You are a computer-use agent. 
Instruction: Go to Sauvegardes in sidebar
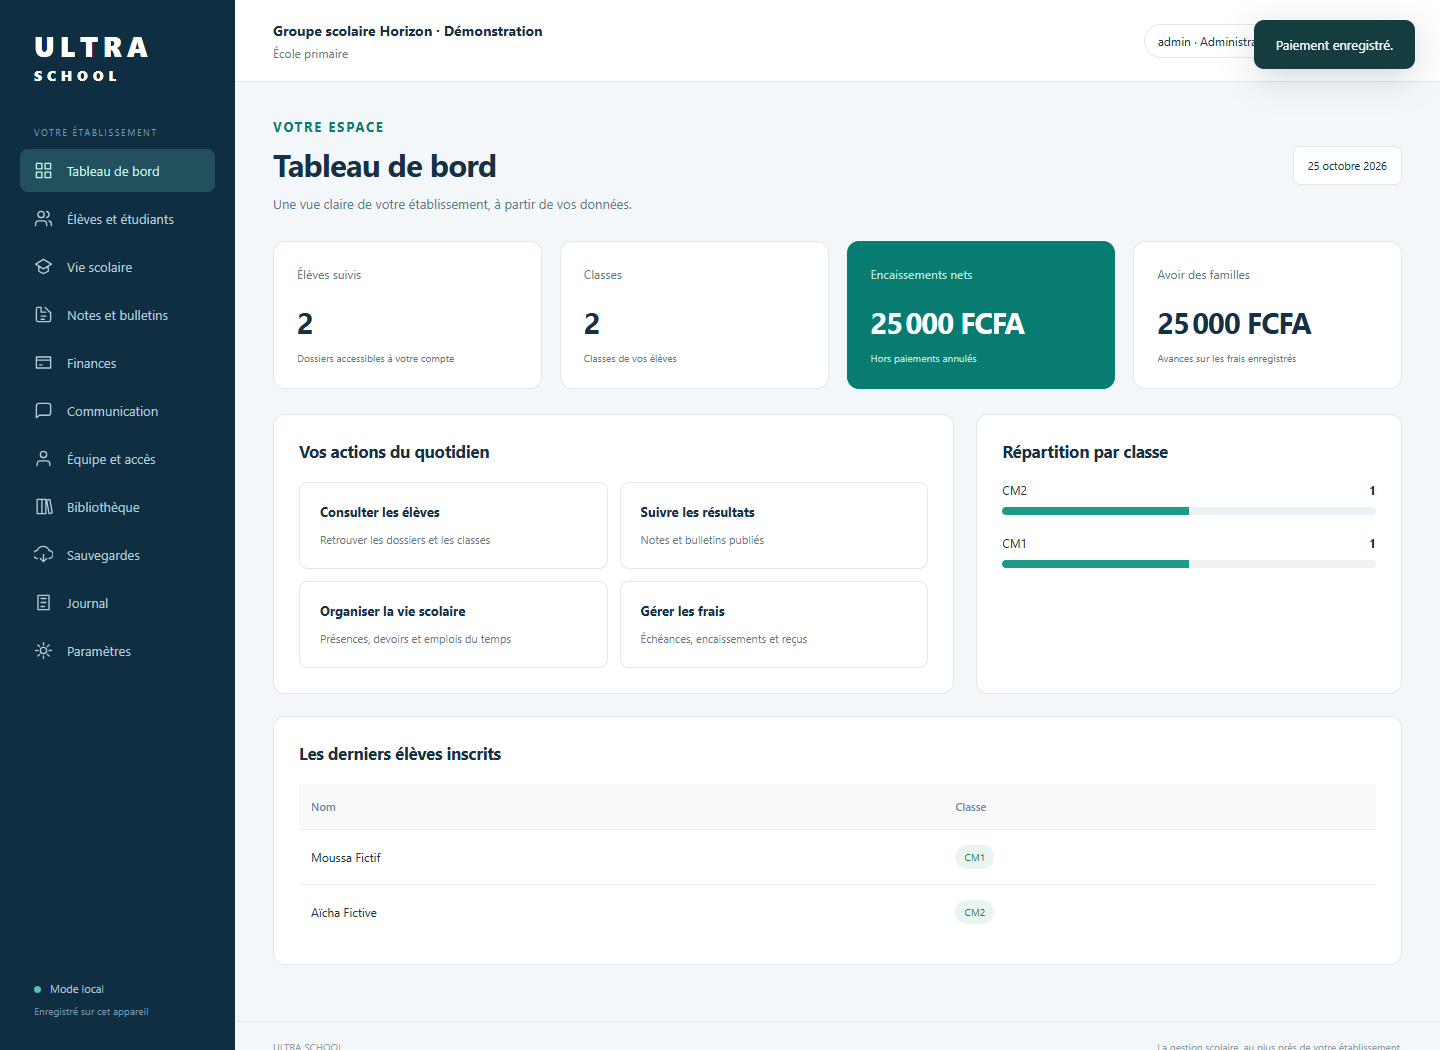point(117,555)
